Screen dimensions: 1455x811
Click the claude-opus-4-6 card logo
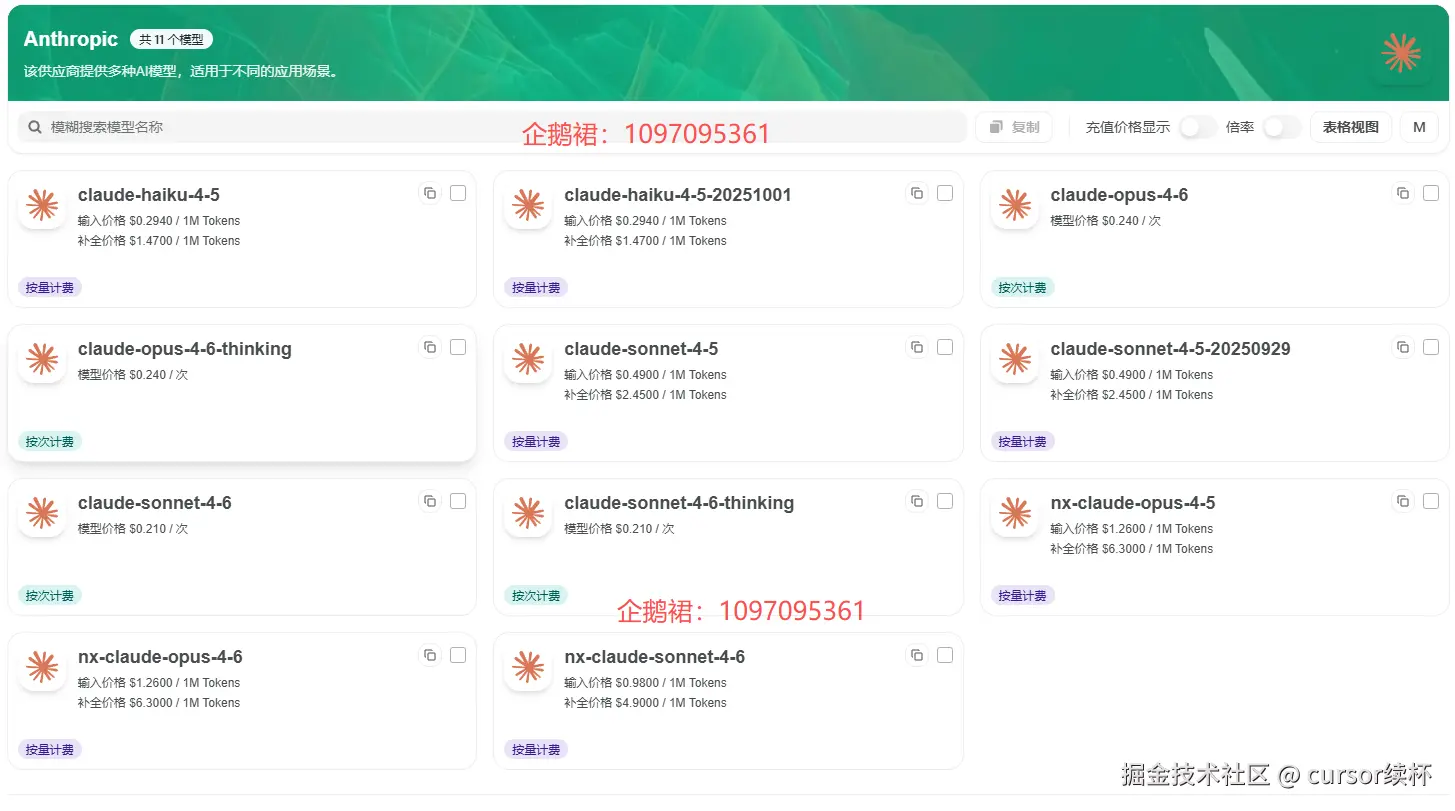[1015, 205]
